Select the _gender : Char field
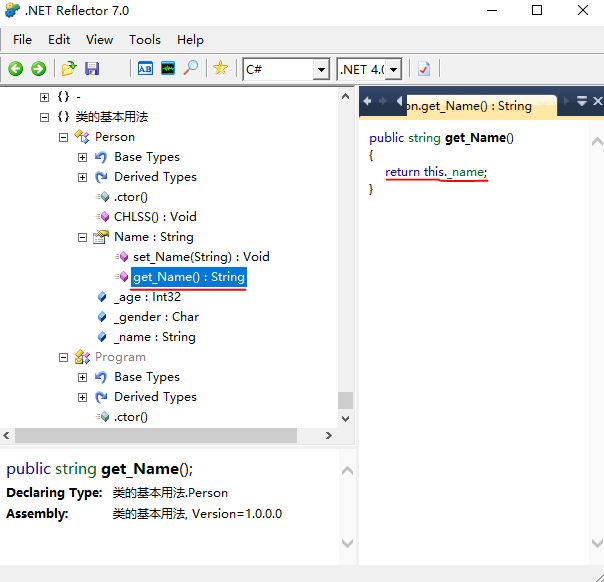The width and height of the screenshot is (604, 582). click(156, 317)
